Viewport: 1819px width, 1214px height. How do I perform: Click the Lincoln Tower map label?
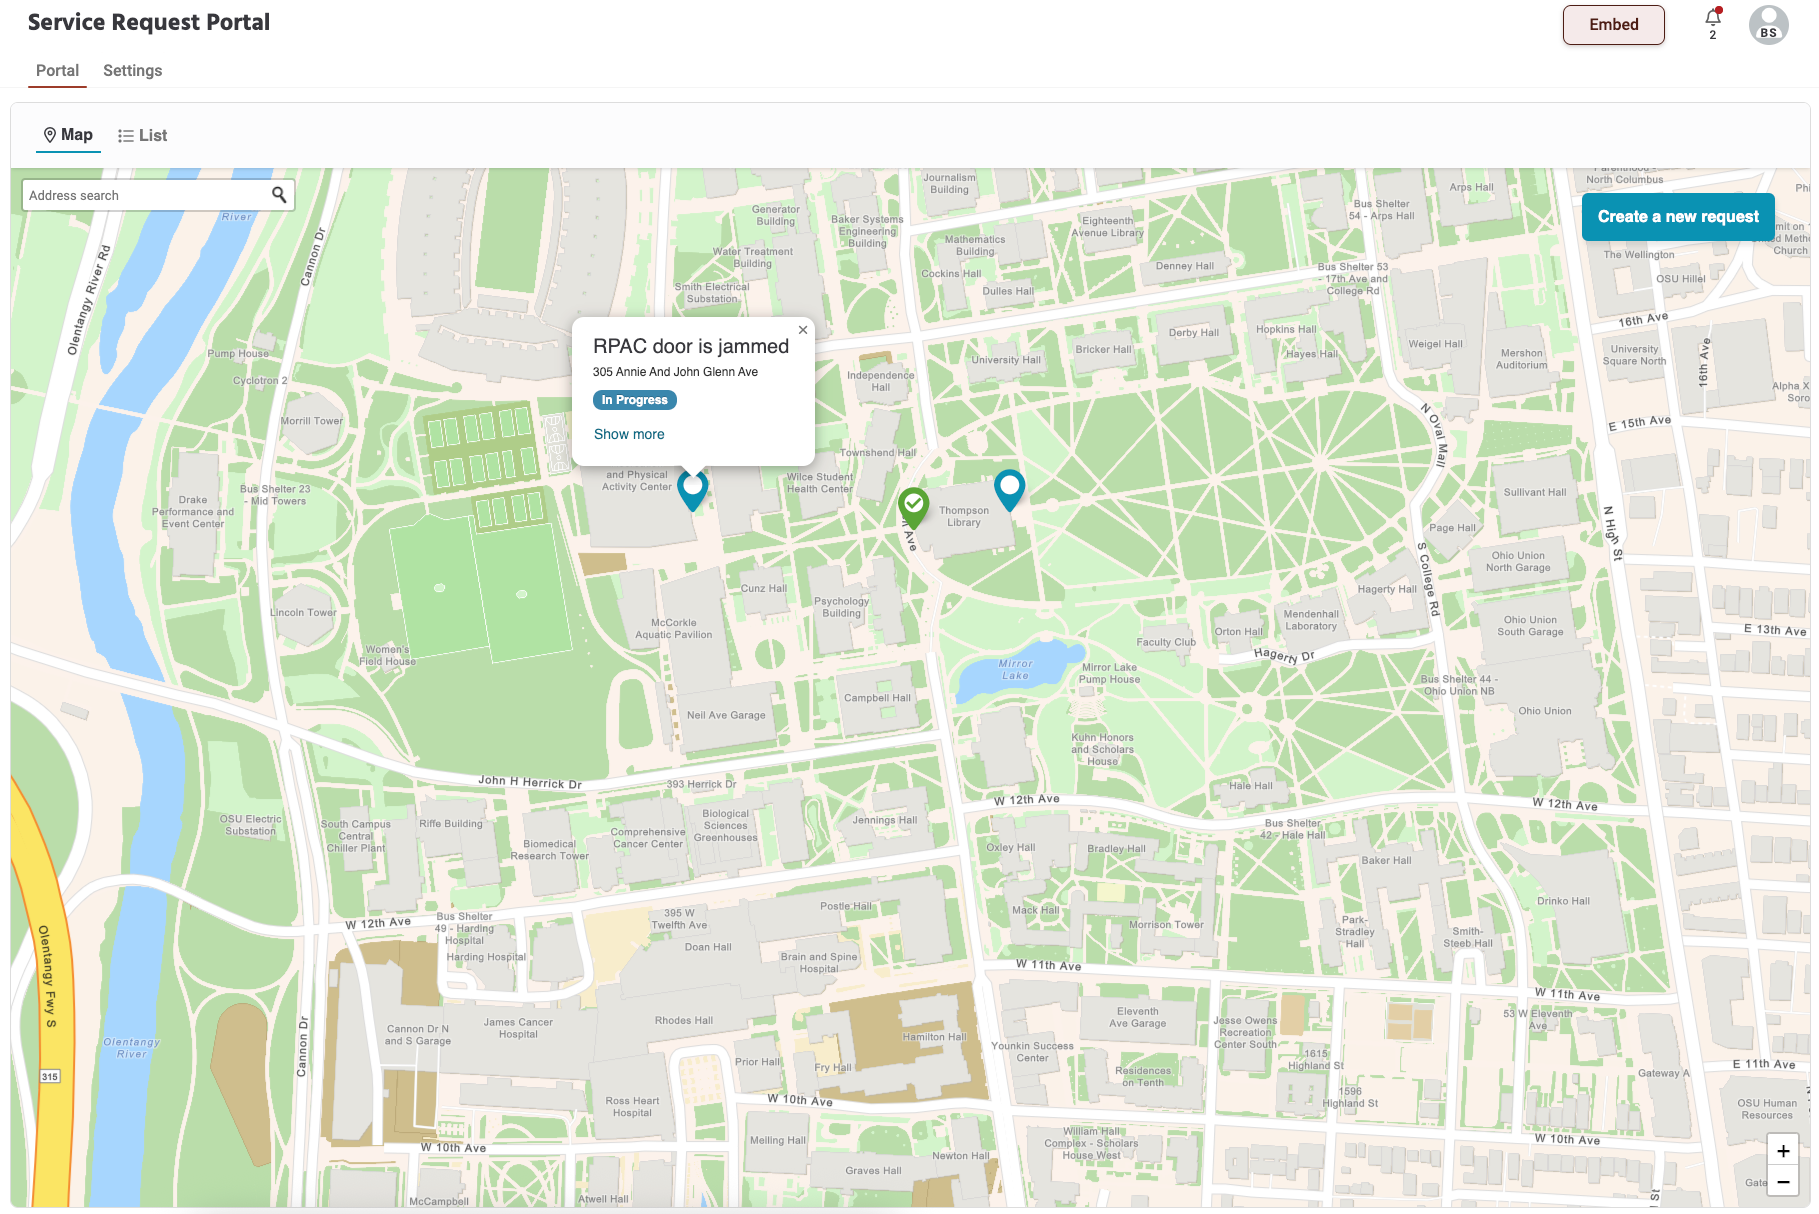(303, 612)
